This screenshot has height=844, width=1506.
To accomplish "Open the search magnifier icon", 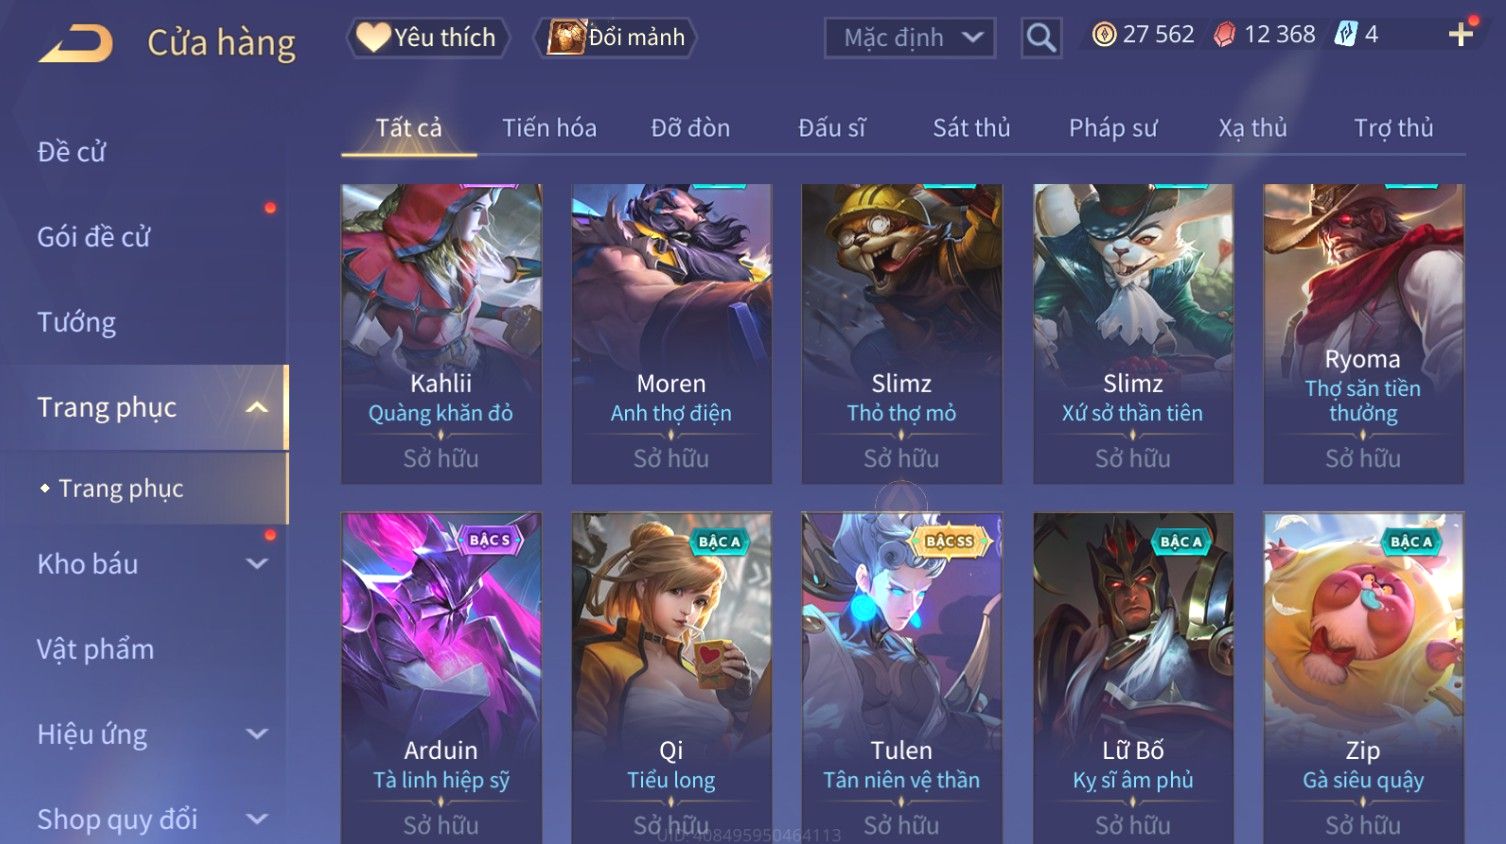I will tap(1041, 38).
